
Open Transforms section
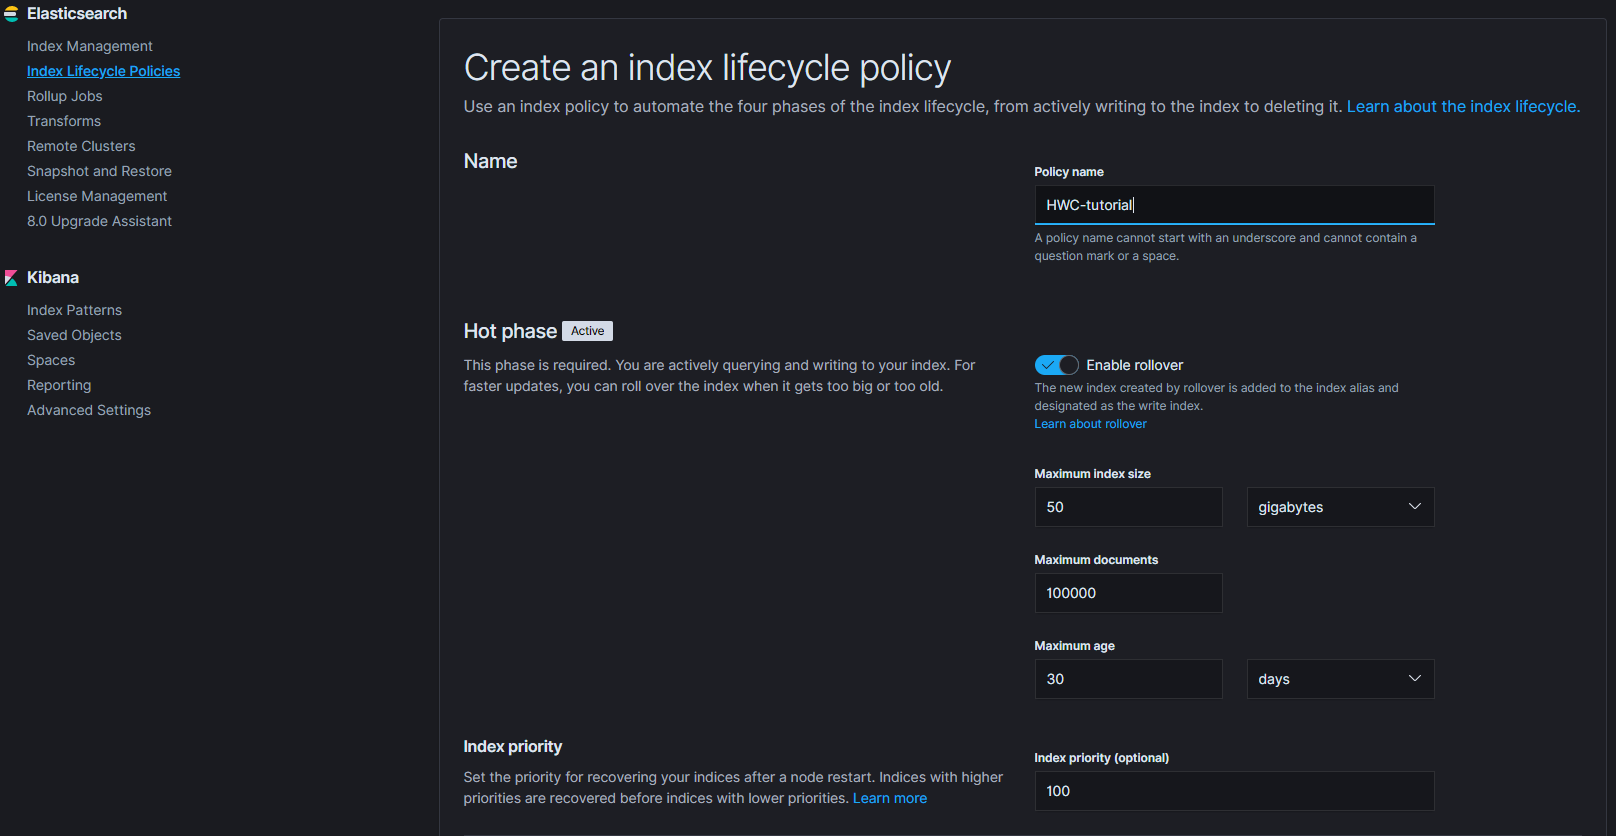pos(63,121)
